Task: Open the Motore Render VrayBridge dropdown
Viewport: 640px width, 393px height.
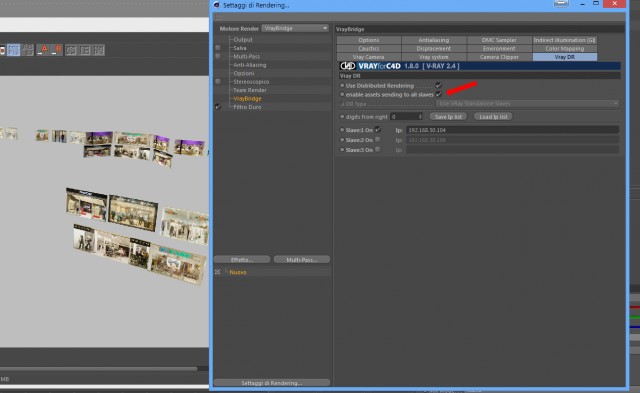Action: pyautogui.click(x=295, y=28)
